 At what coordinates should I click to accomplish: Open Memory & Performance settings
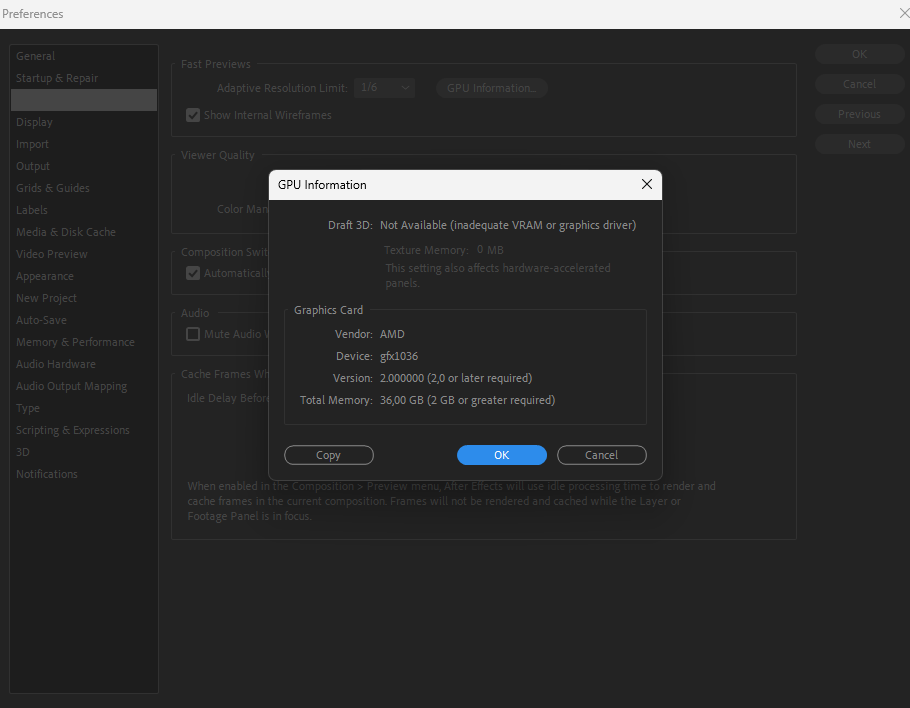(75, 341)
